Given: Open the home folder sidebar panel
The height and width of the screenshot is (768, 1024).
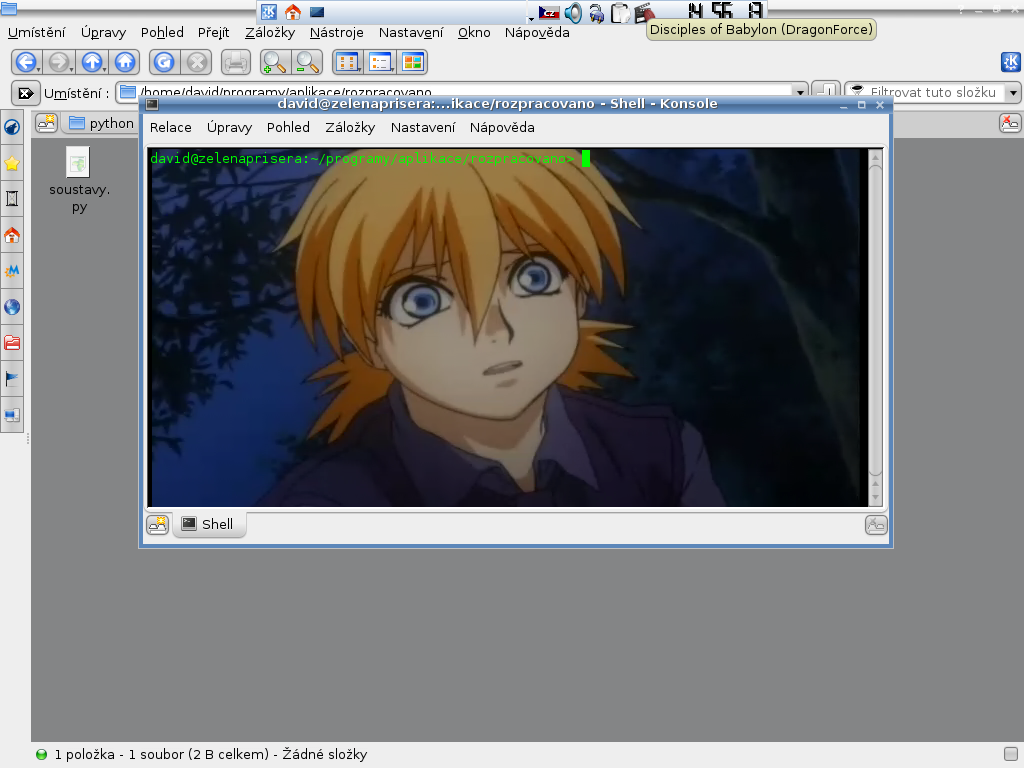Looking at the screenshot, I should coord(12,235).
